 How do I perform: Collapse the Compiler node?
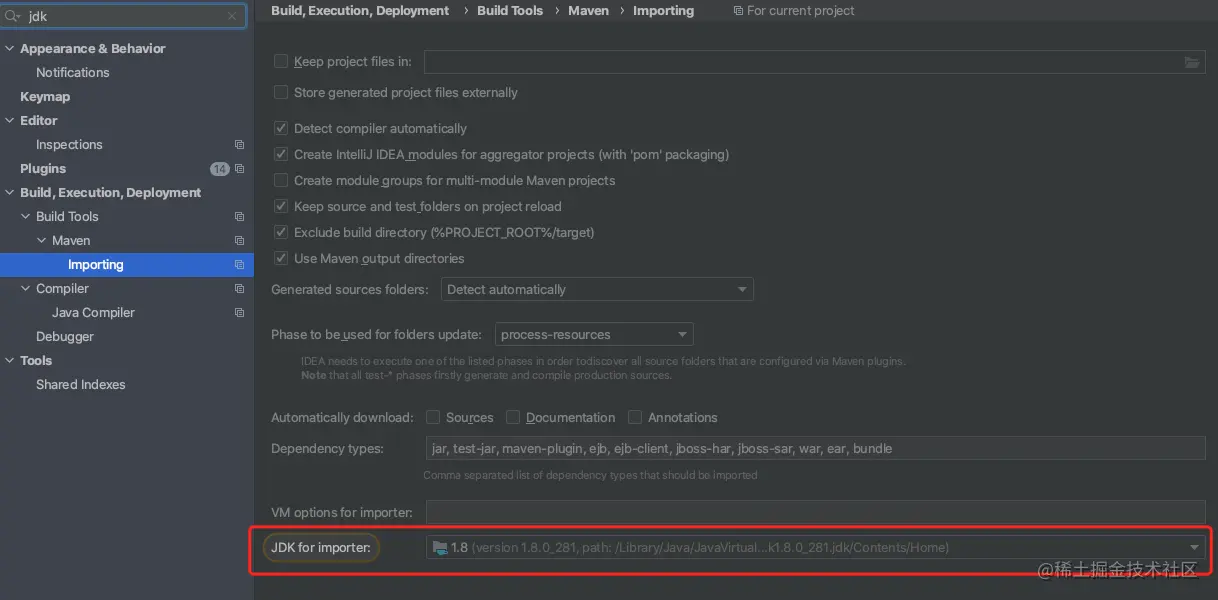[x=26, y=289]
